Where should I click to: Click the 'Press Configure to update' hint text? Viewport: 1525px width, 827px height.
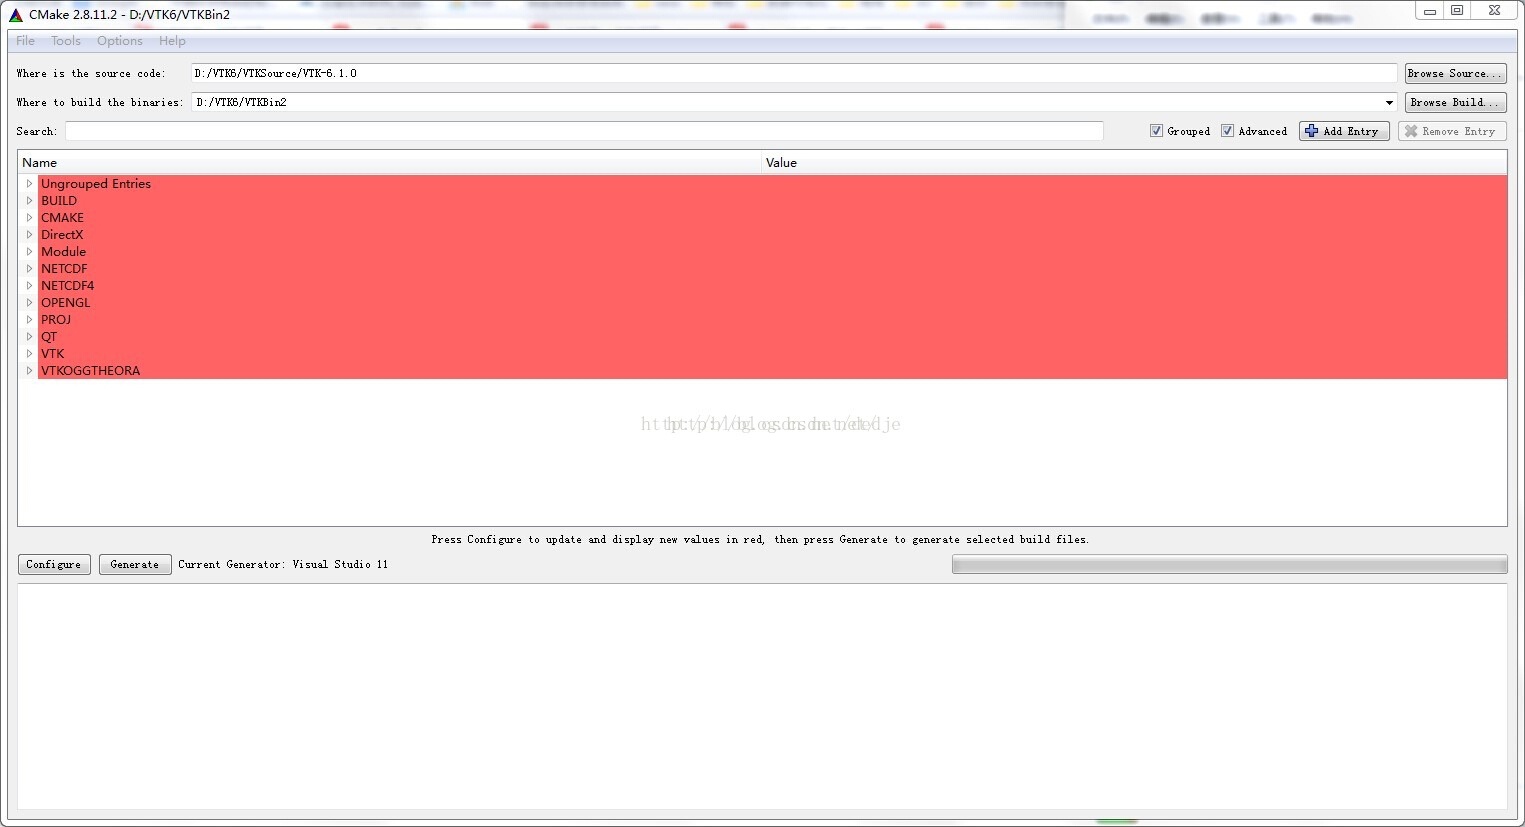pos(760,540)
